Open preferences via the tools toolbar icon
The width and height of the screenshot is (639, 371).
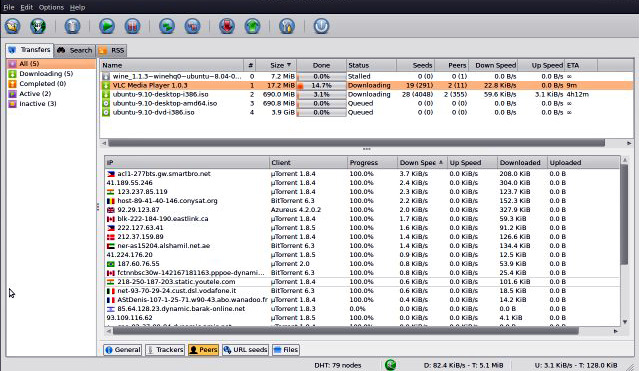(x=286, y=26)
